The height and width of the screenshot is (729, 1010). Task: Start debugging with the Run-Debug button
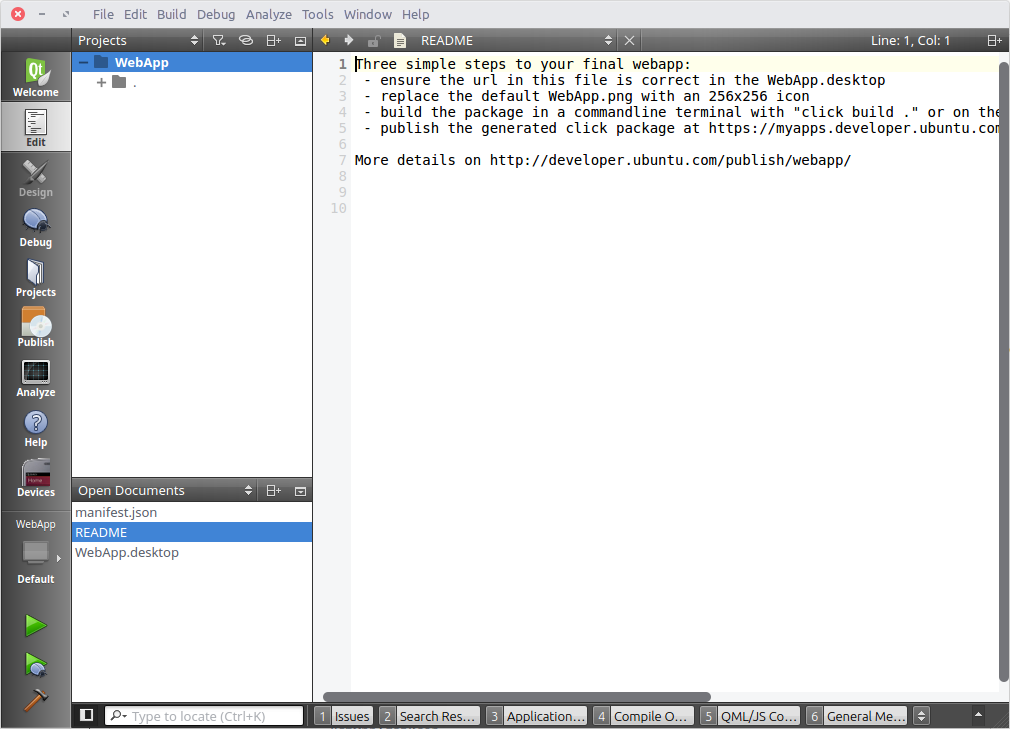35,665
